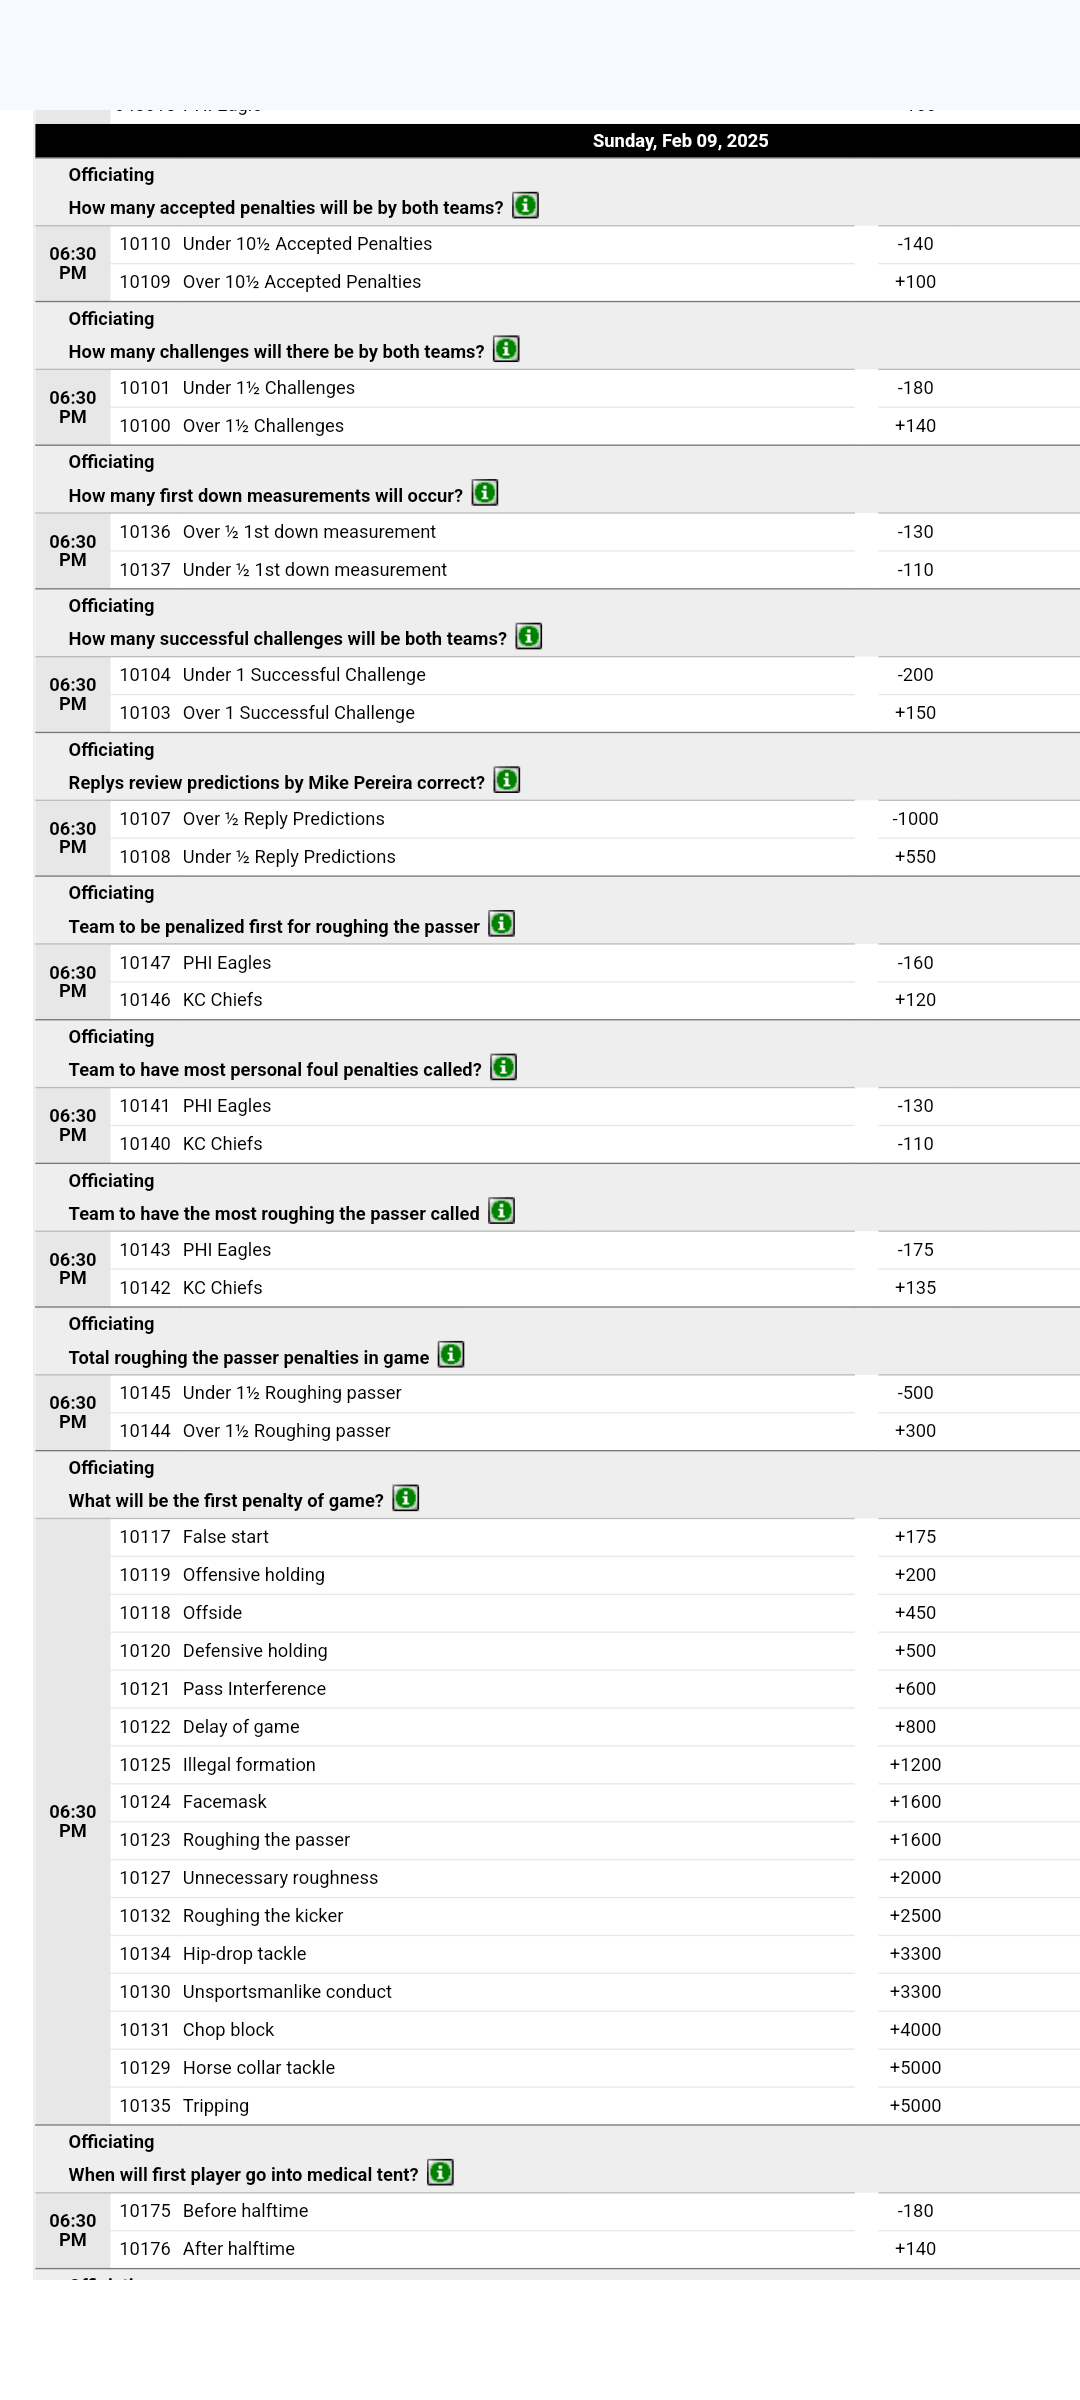Open info icon for total roughing passer penalties
This screenshot has width=1080, height=2400.
451,1356
